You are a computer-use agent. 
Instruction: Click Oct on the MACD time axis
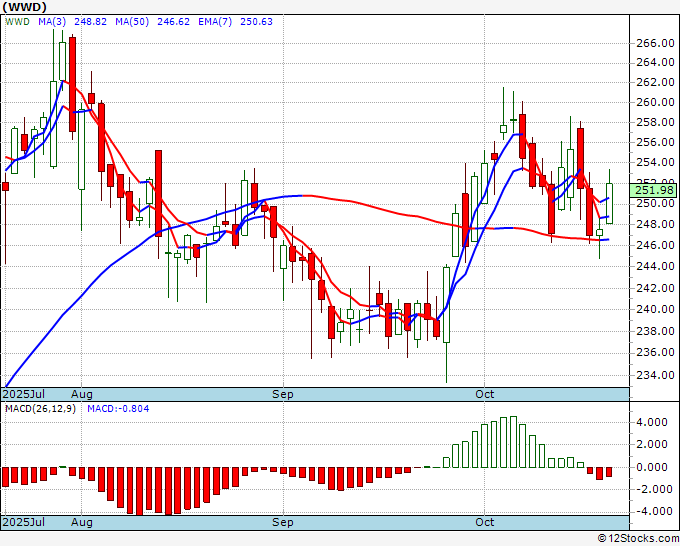484,522
